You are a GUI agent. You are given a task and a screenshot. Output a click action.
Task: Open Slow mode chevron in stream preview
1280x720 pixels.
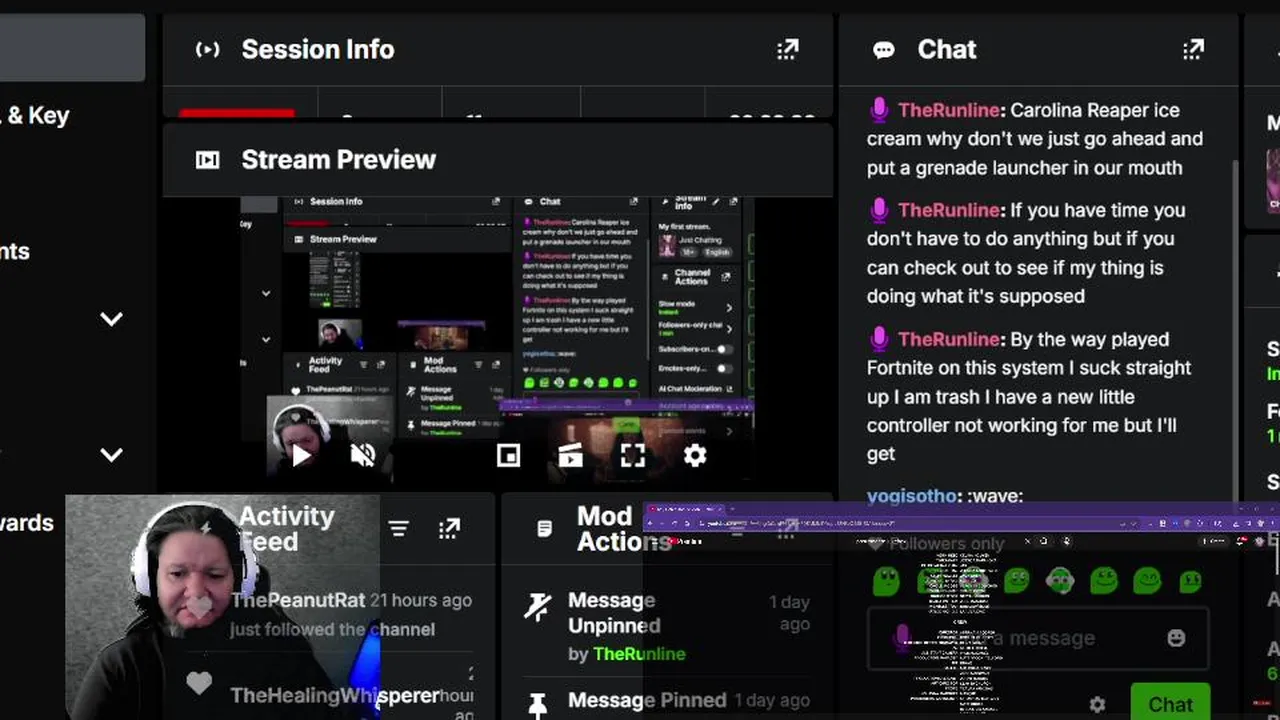tap(728, 308)
